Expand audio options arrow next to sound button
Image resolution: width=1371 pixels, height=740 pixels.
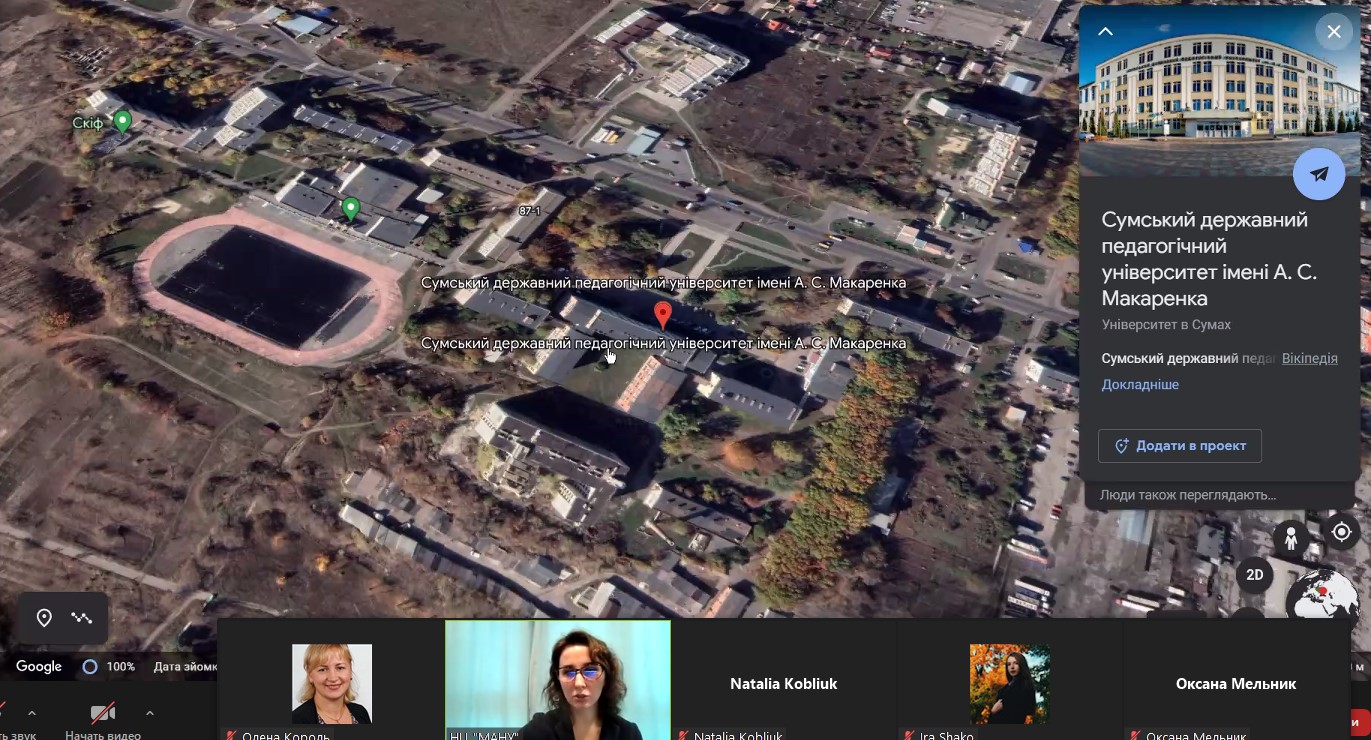point(31,713)
